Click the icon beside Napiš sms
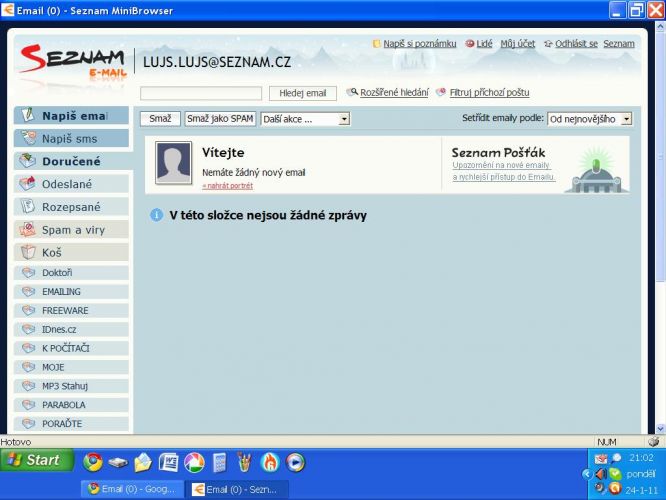The height and width of the screenshot is (500, 666). (x=28, y=138)
